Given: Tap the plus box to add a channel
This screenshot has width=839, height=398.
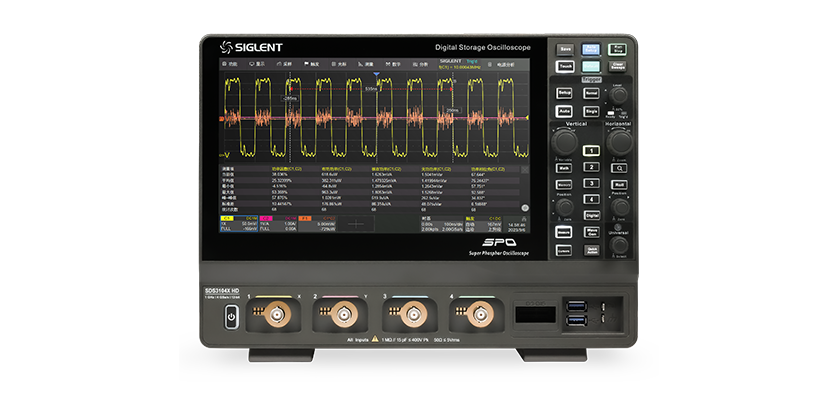Looking at the screenshot, I should (x=356, y=224).
